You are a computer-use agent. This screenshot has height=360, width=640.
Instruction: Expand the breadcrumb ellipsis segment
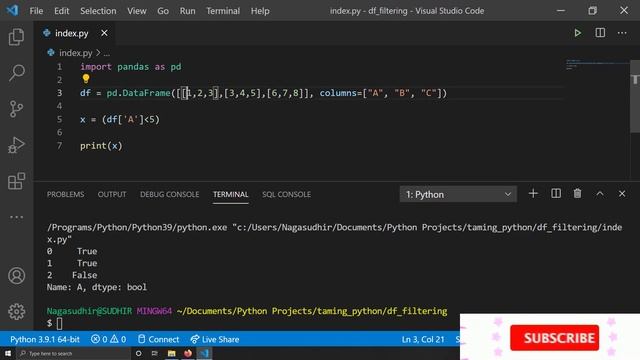[107, 53]
